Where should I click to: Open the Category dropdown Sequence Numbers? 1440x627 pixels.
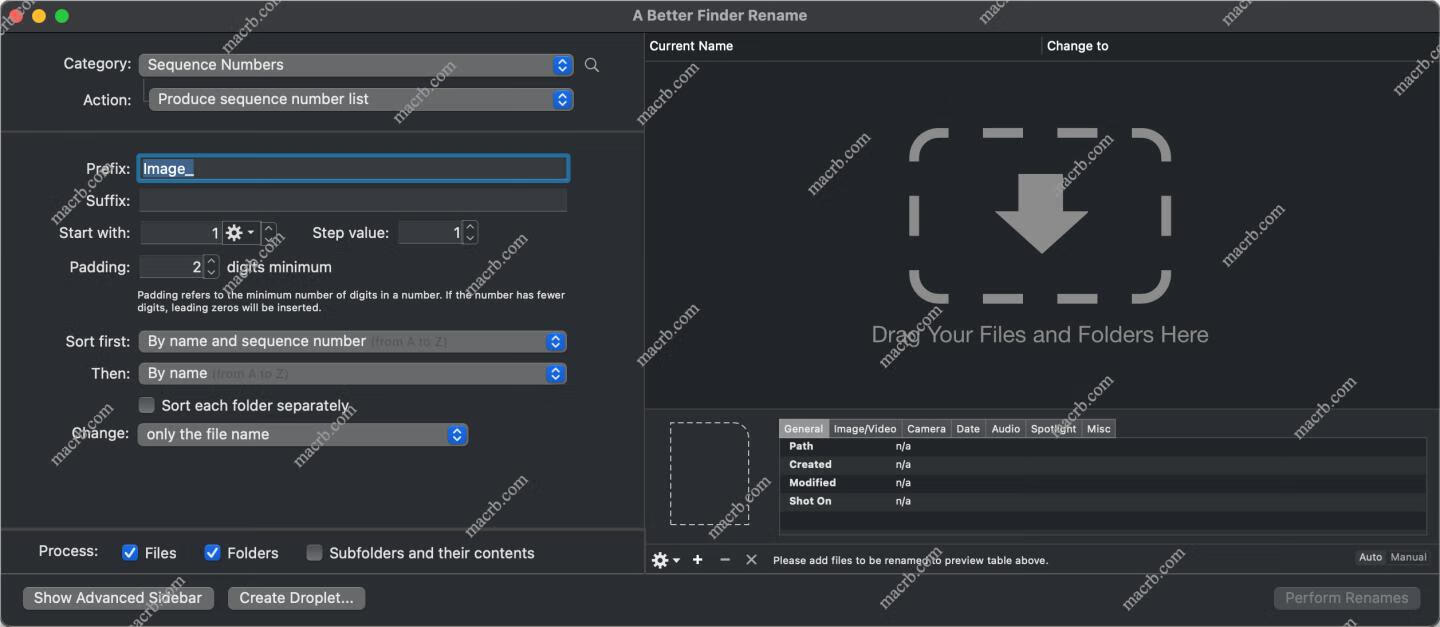356,65
